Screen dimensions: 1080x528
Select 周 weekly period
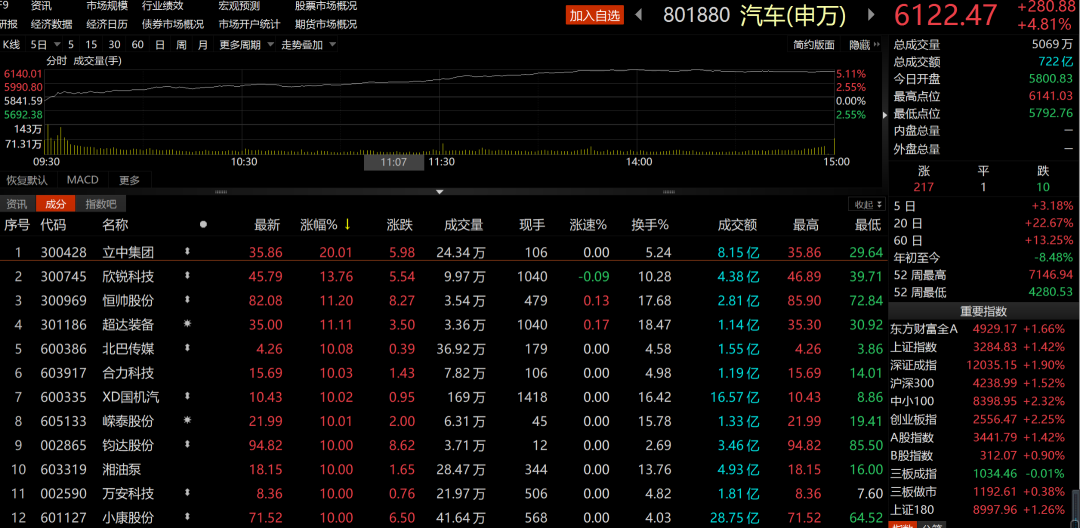(x=181, y=45)
